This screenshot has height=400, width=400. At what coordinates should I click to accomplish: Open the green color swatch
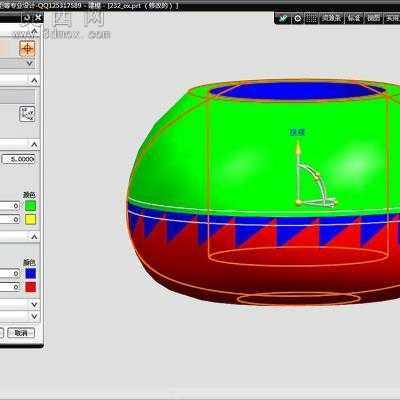click(x=30, y=206)
